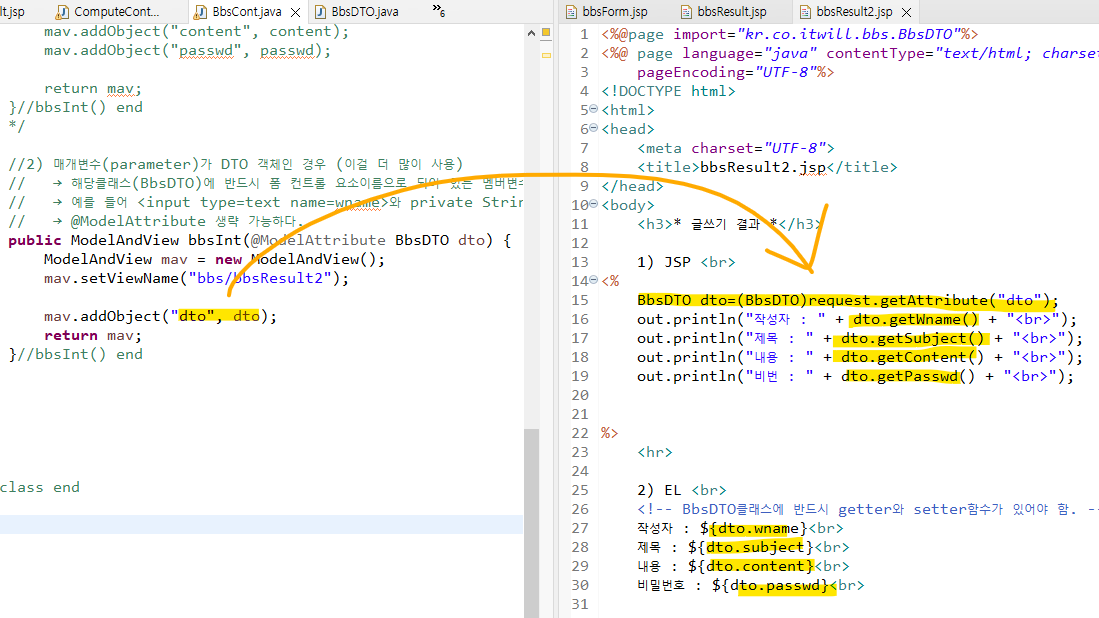Image resolution: width=1099 pixels, height=618 pixels.
Task: Click the closing %> tag on line 22
Action: click(610, 433)
